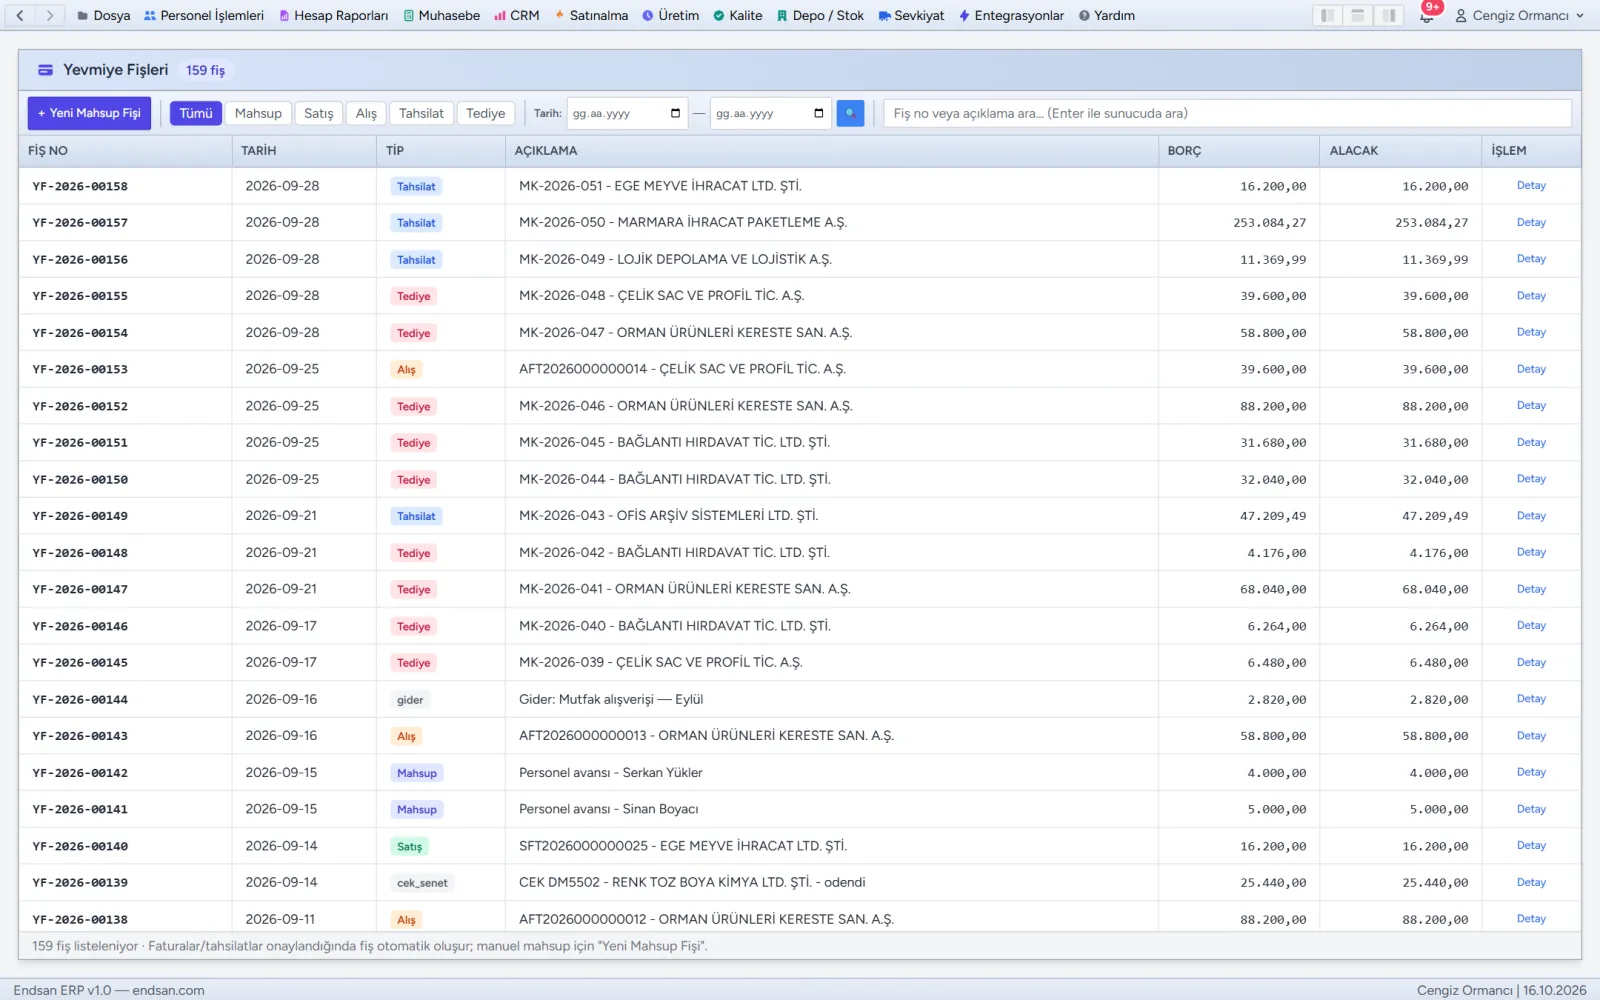Click the fiş no search box
1600x1000 pixels.
[x=1227, y=113]
